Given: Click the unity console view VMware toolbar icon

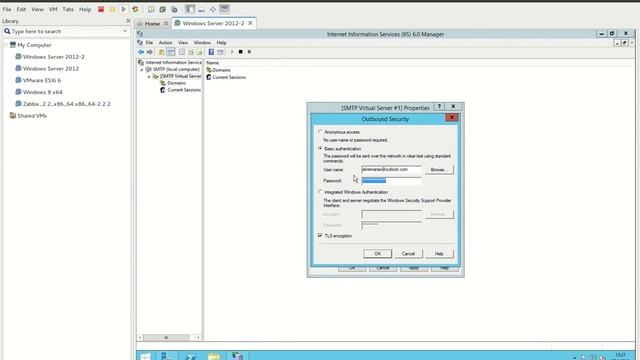Looking at the screenshot, I should [224, 9].
